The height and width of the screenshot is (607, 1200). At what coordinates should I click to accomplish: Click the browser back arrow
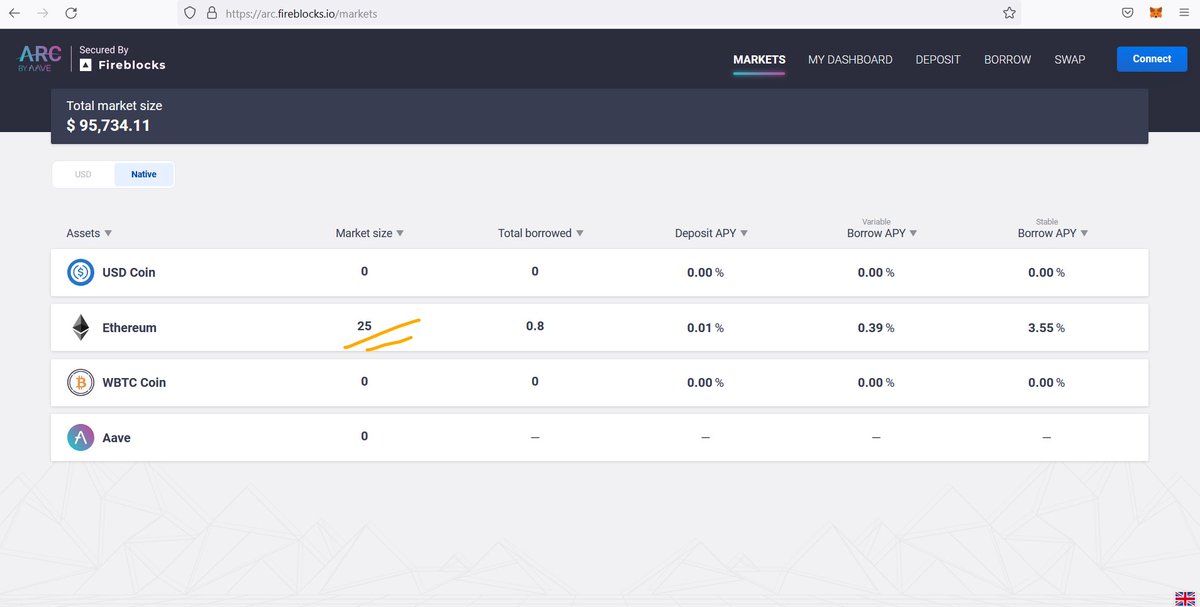pos(14,13)
